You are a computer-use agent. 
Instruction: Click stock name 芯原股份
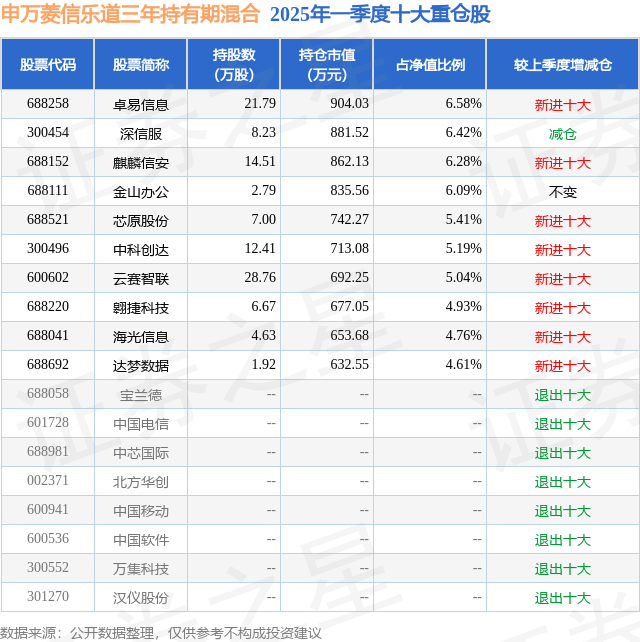(x=141, y=221)
